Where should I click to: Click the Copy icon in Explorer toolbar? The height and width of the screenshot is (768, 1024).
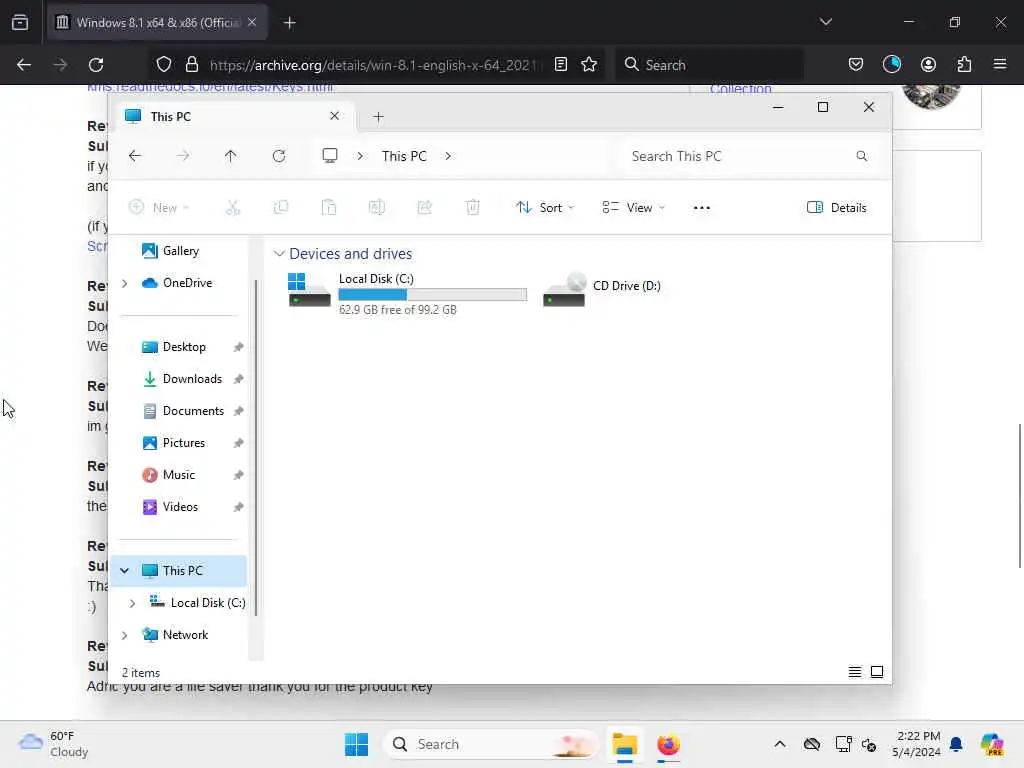tap(281, 208)
